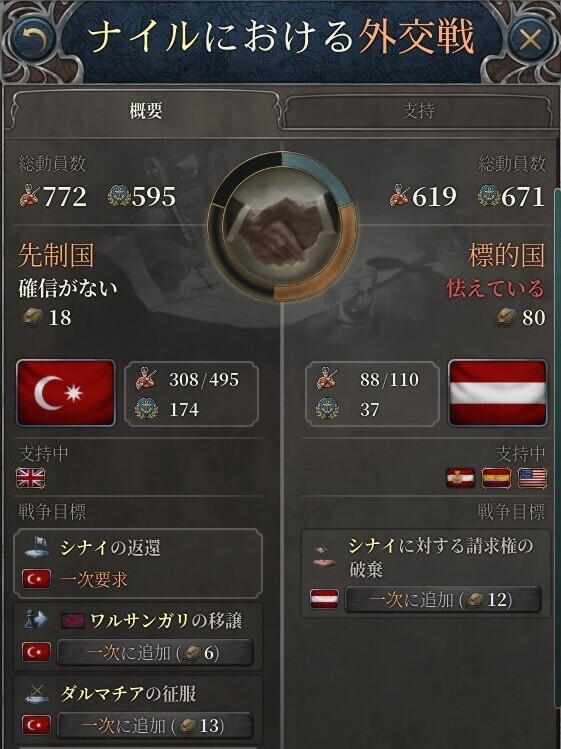The width and height of the screenshot is (561, 749).
Task: Click the シナイの返還 war goal icon
Action: tap(37, 547)
